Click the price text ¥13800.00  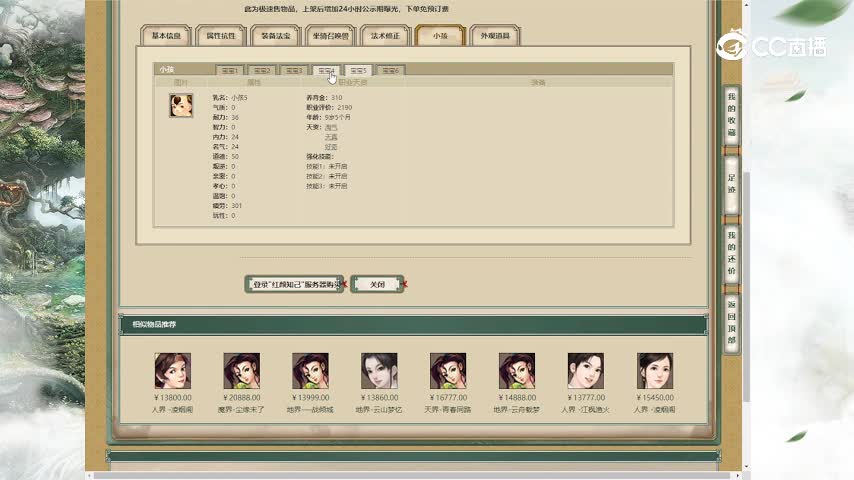(173, 398)
